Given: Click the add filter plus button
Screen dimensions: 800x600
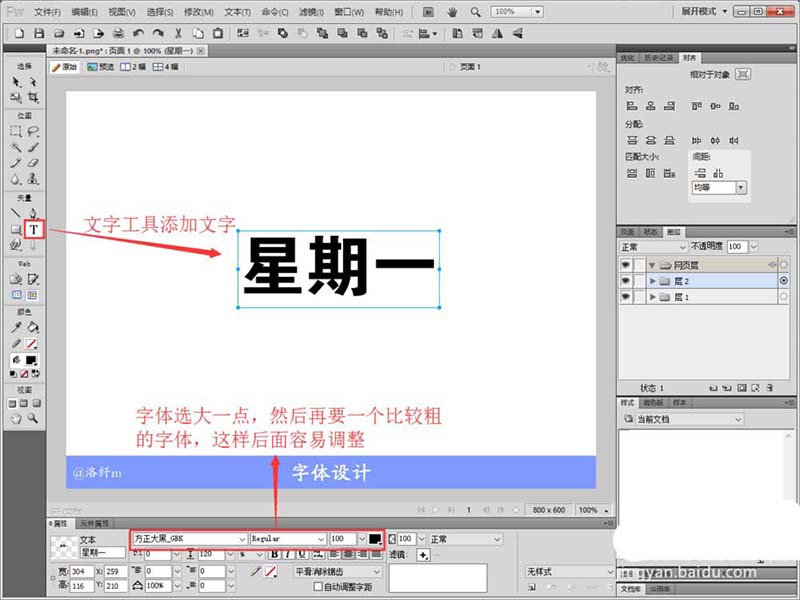Looking at the screenshot, I should click(423, 555).
